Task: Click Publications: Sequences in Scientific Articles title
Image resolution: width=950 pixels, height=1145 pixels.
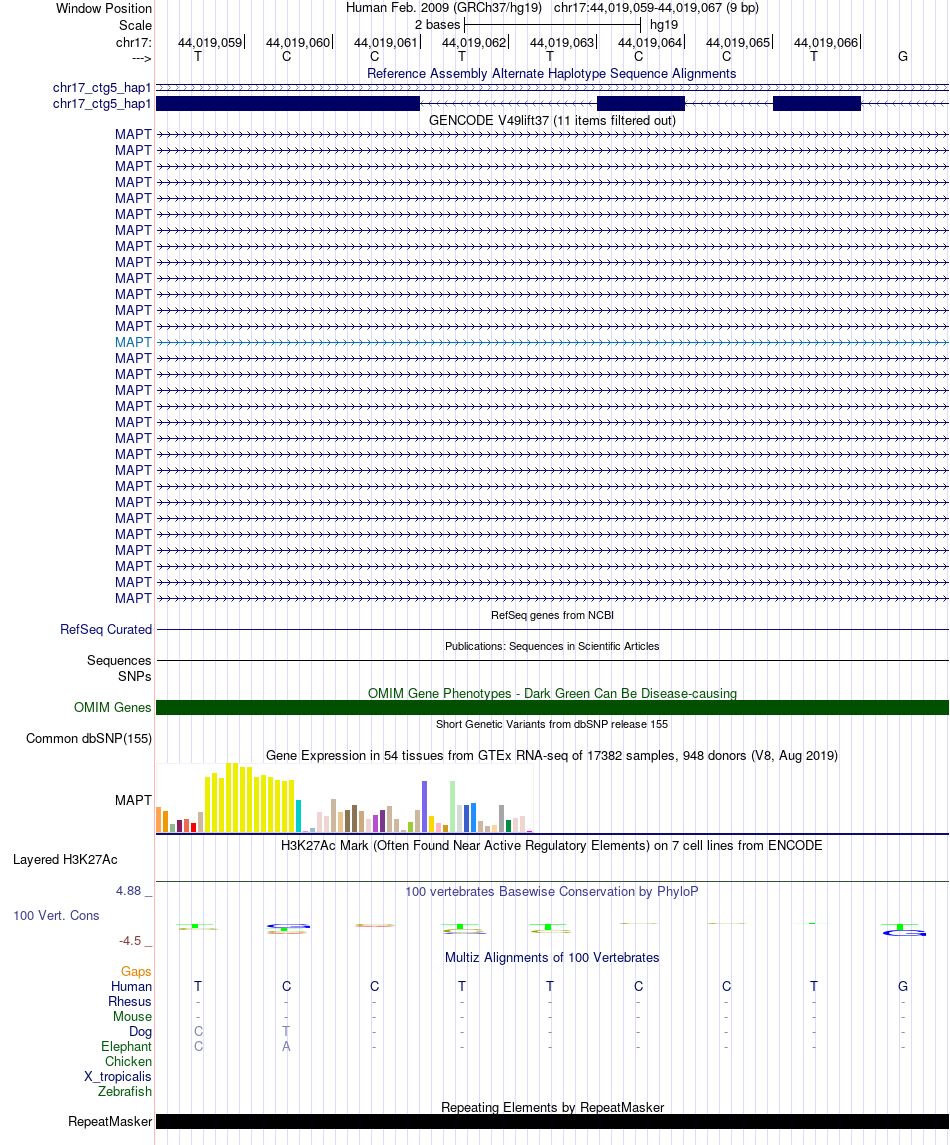Action: [x=552, y=646]
